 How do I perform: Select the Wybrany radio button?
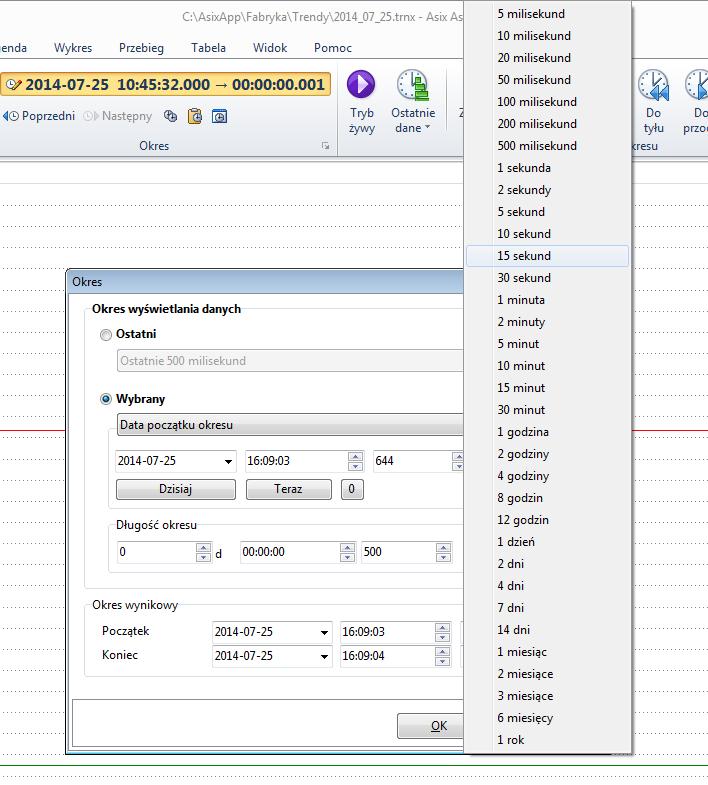[106, 399]
